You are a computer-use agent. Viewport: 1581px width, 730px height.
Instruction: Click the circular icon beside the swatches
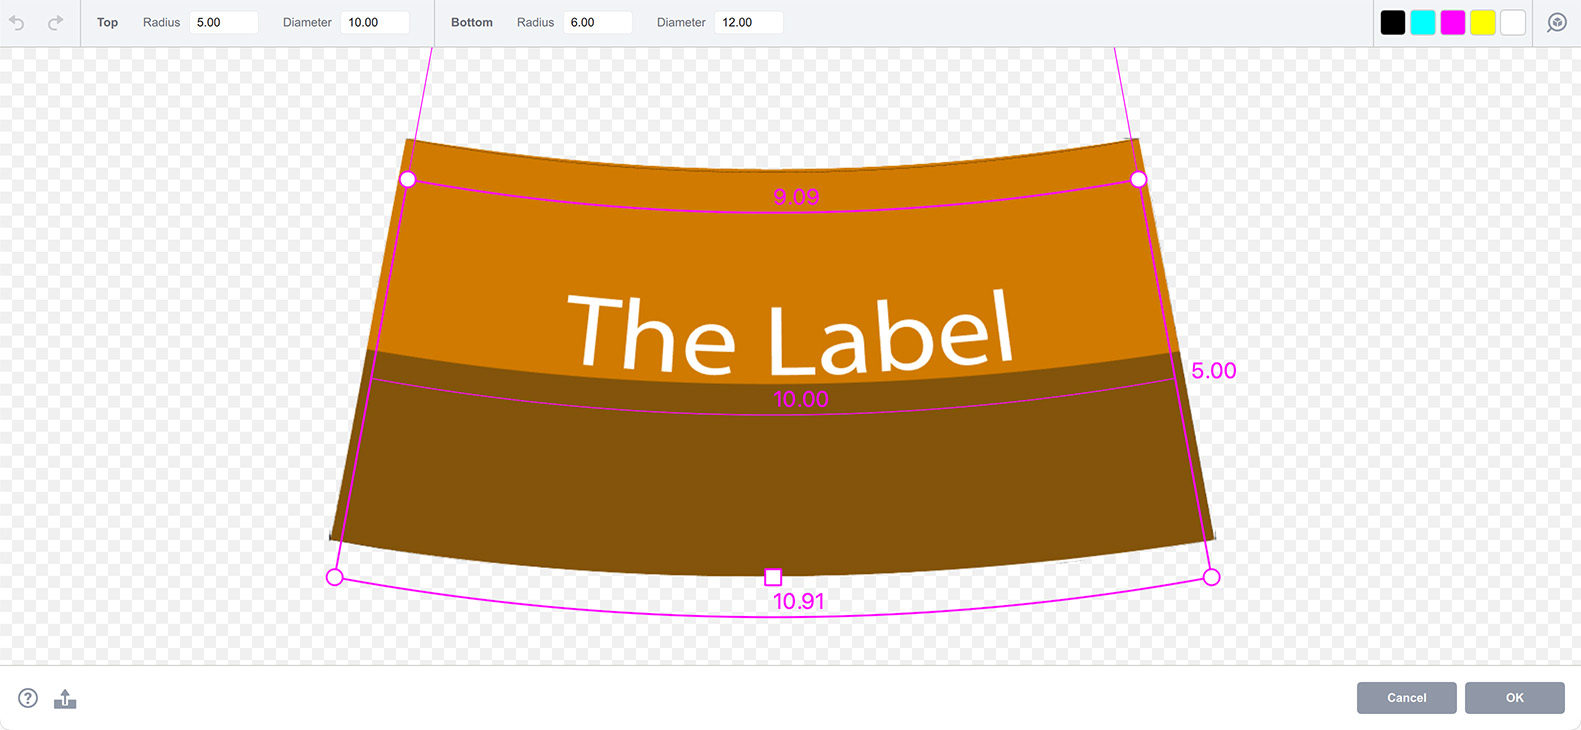[1557, 22]
